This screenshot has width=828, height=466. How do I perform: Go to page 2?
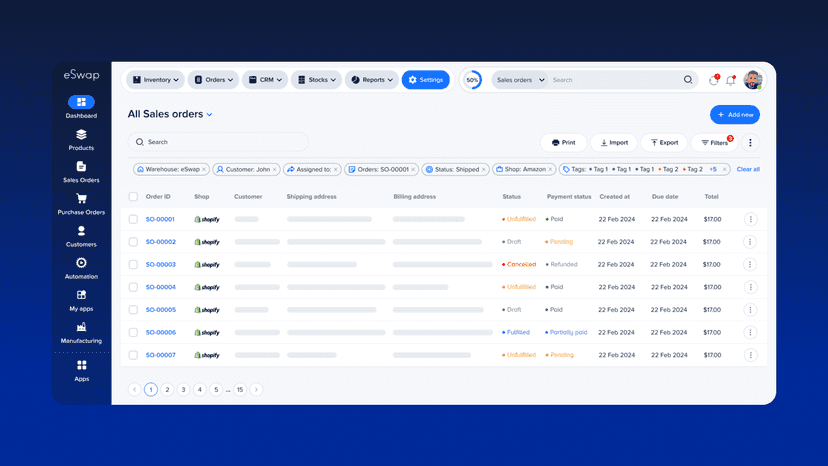click(167, 390)
